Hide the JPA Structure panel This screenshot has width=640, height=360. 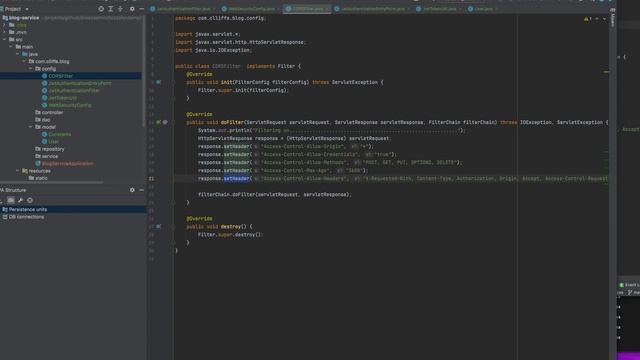[142, 190]
